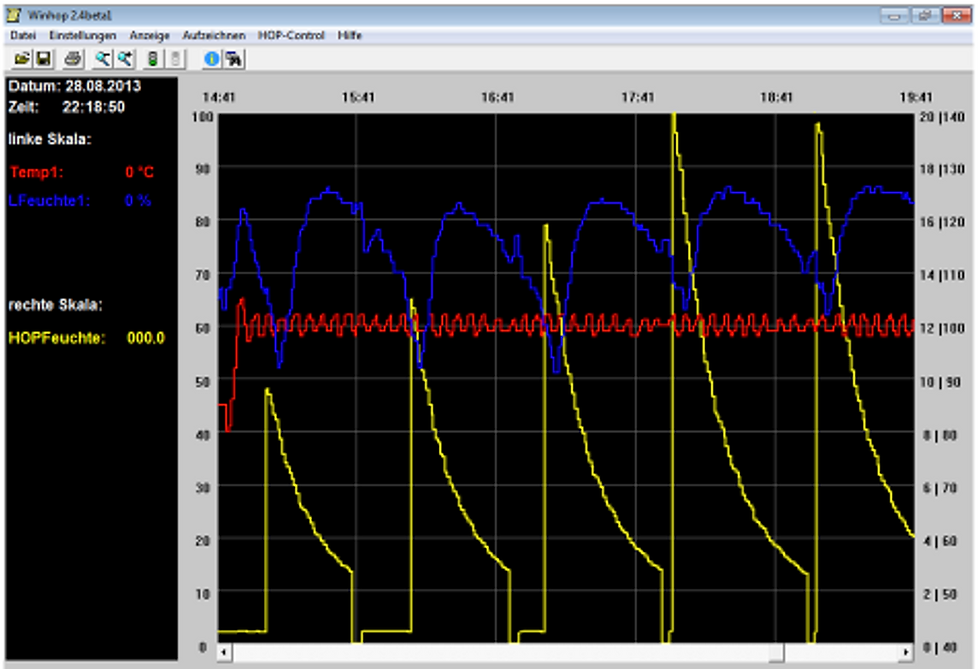
Task: Click the magnifier icon beside the printer
Action: (x=102, y=59)
